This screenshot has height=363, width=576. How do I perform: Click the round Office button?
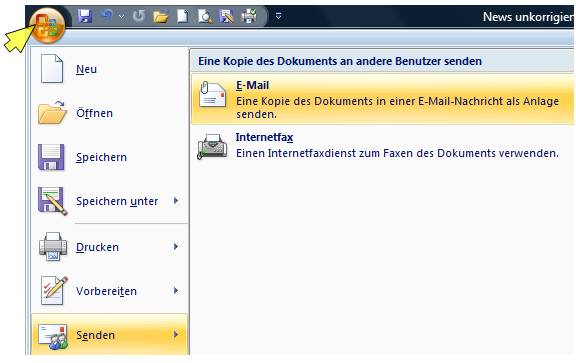pyautogui.click(x=47, y=25)
